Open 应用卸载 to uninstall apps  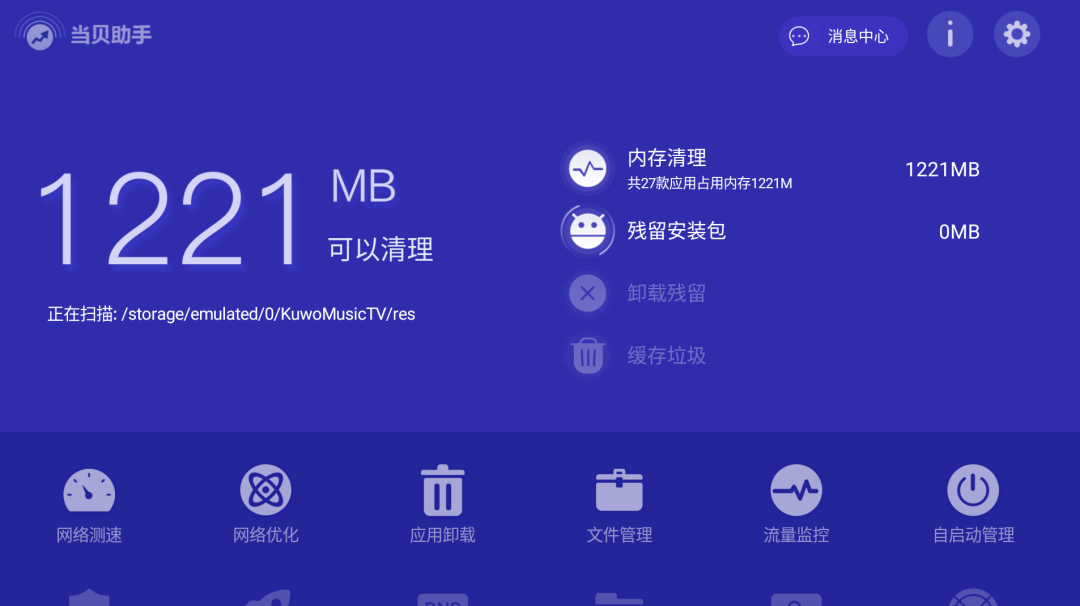[x=441, y=505]
